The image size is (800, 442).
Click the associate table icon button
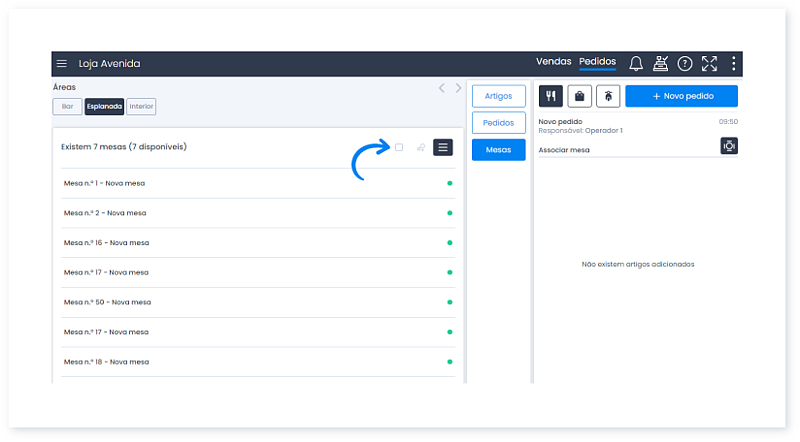pos(729,146)
